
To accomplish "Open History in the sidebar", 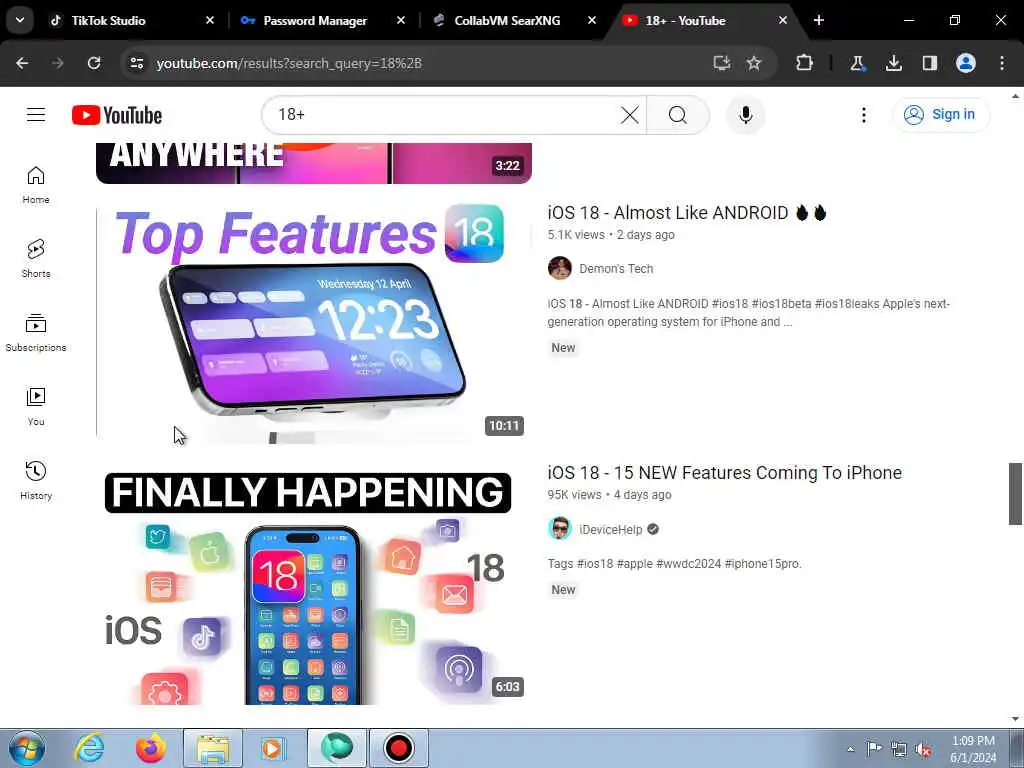I will coord(36,480).
